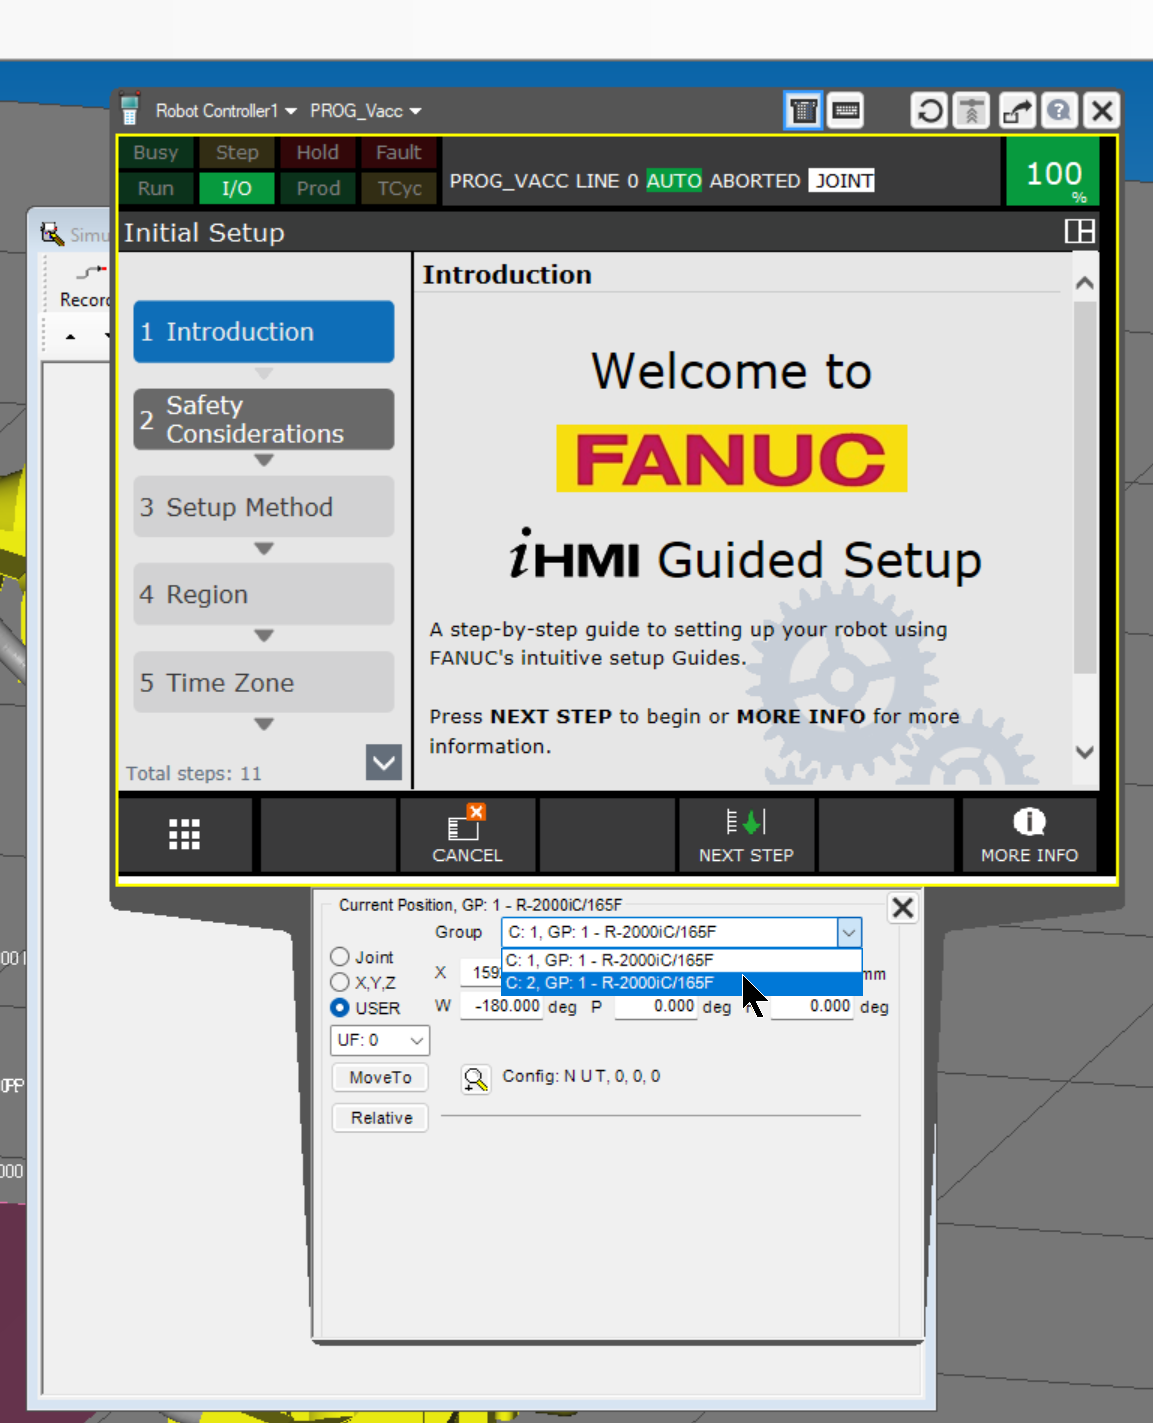Viewport: 1153px width, 1423px height.
Task: Click the CANCEL softkey
Action: [x=467, y=834]
